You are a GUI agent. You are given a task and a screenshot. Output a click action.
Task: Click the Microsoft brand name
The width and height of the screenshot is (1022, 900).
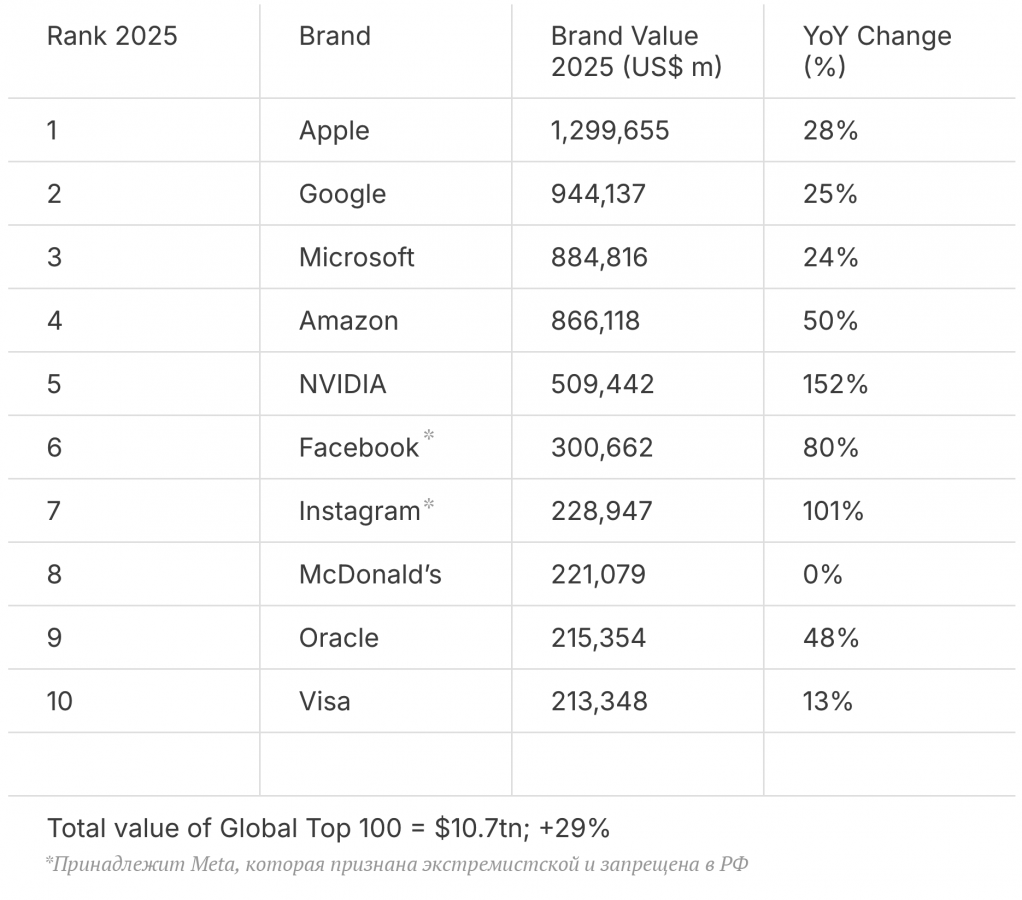356,257
